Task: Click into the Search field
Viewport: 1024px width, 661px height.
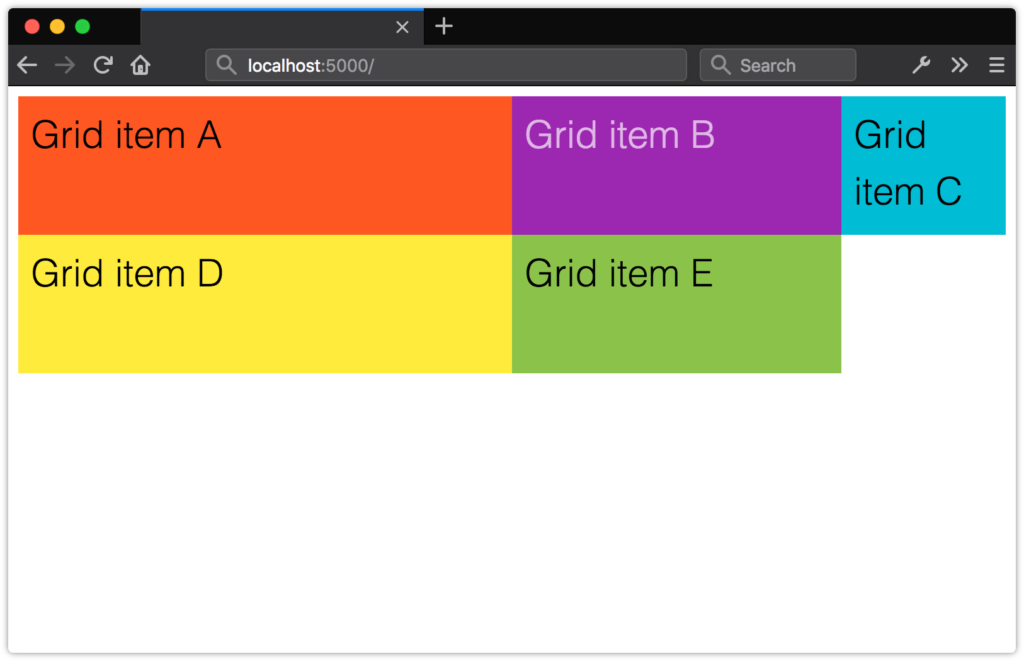Action: 778,65
